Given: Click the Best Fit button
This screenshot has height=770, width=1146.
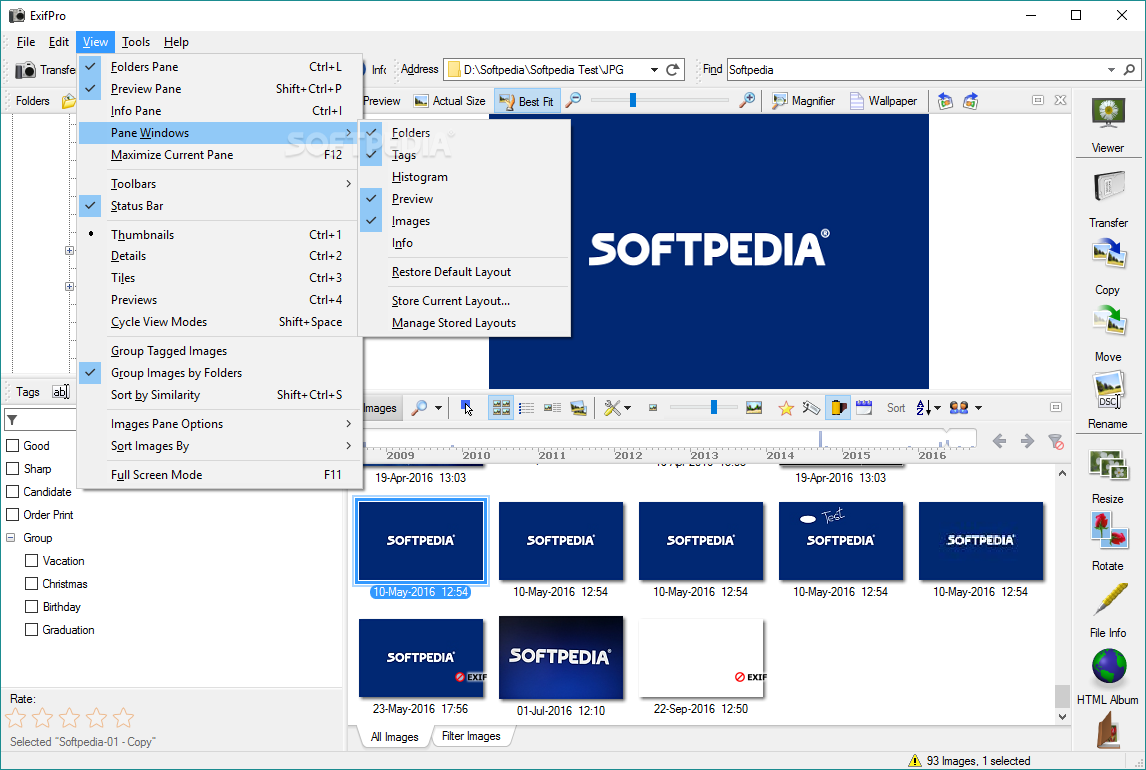Looking at the screenshot, I should (527, 101).
